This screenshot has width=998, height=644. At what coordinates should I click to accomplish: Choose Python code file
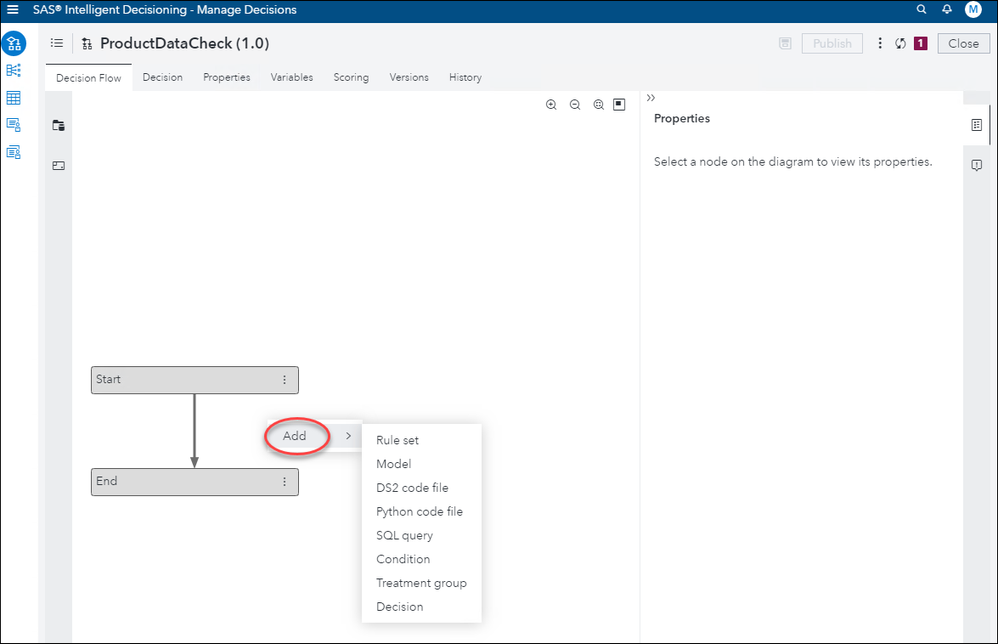(421, 512)
